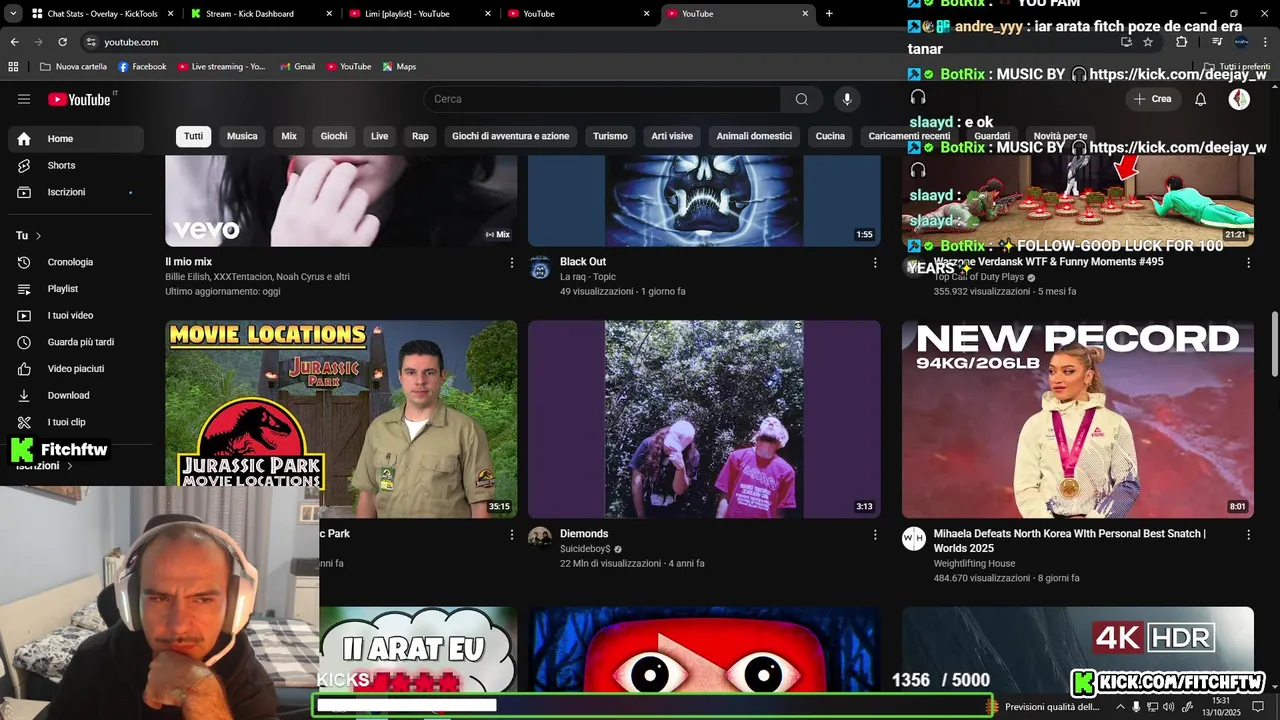Activate voice search microphone
The width and height of the screenshot is (1280, 720).
pyautogui.click(x=847, y=99)
